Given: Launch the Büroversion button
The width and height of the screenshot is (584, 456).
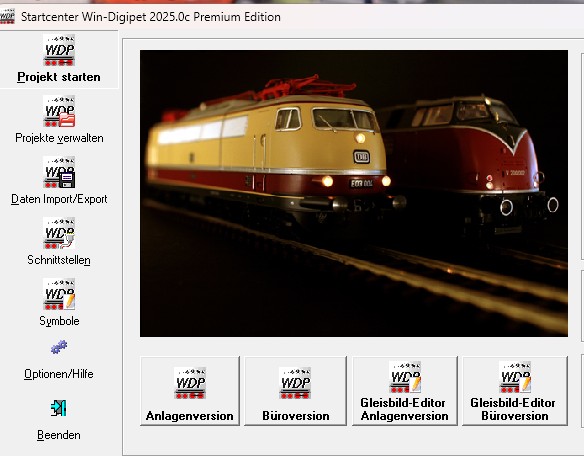Looking at the screenshot, I should [295, 391].
